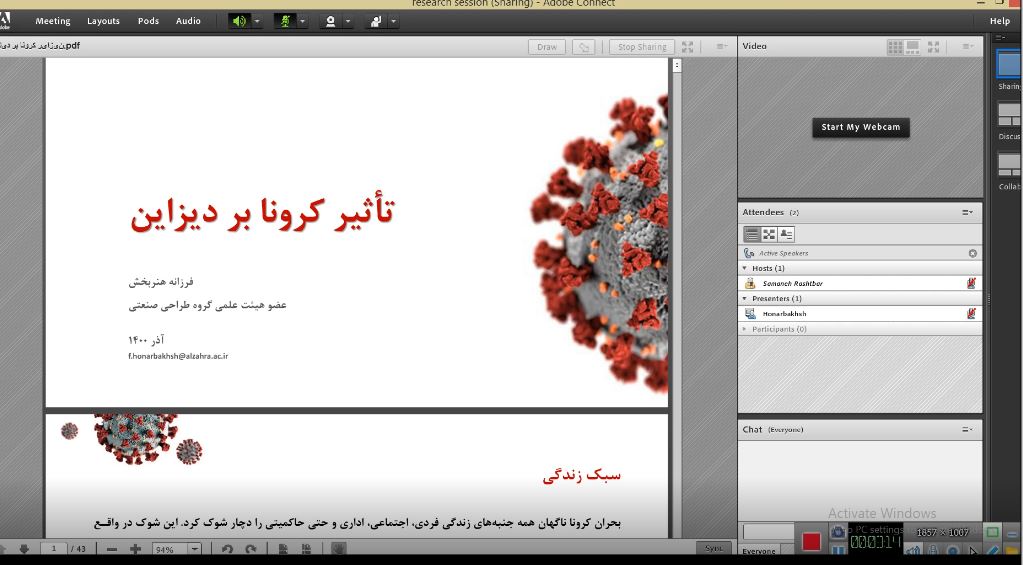Open the Help menu
1023x565 pixels.
coord(1000,21)
